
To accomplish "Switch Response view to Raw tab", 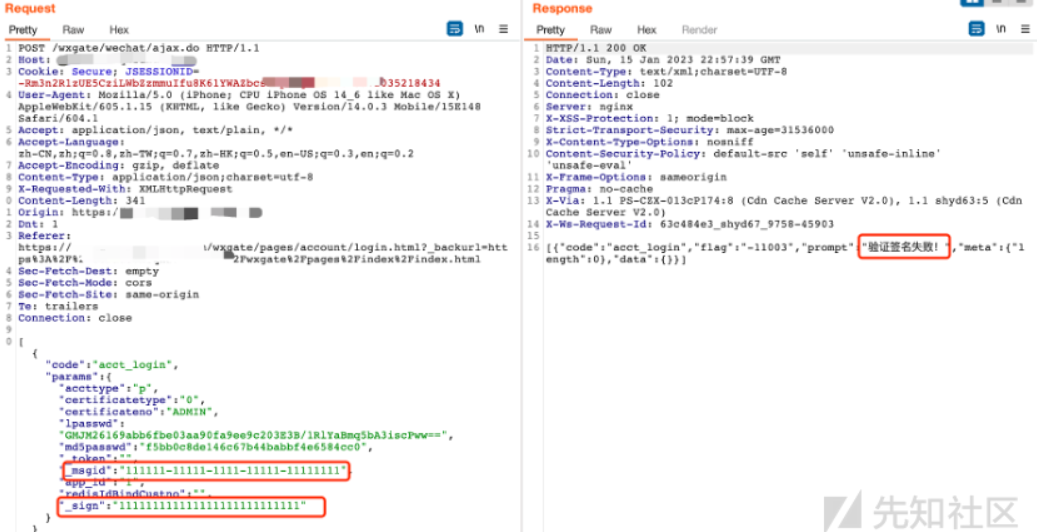I will (x=601, y=30).
